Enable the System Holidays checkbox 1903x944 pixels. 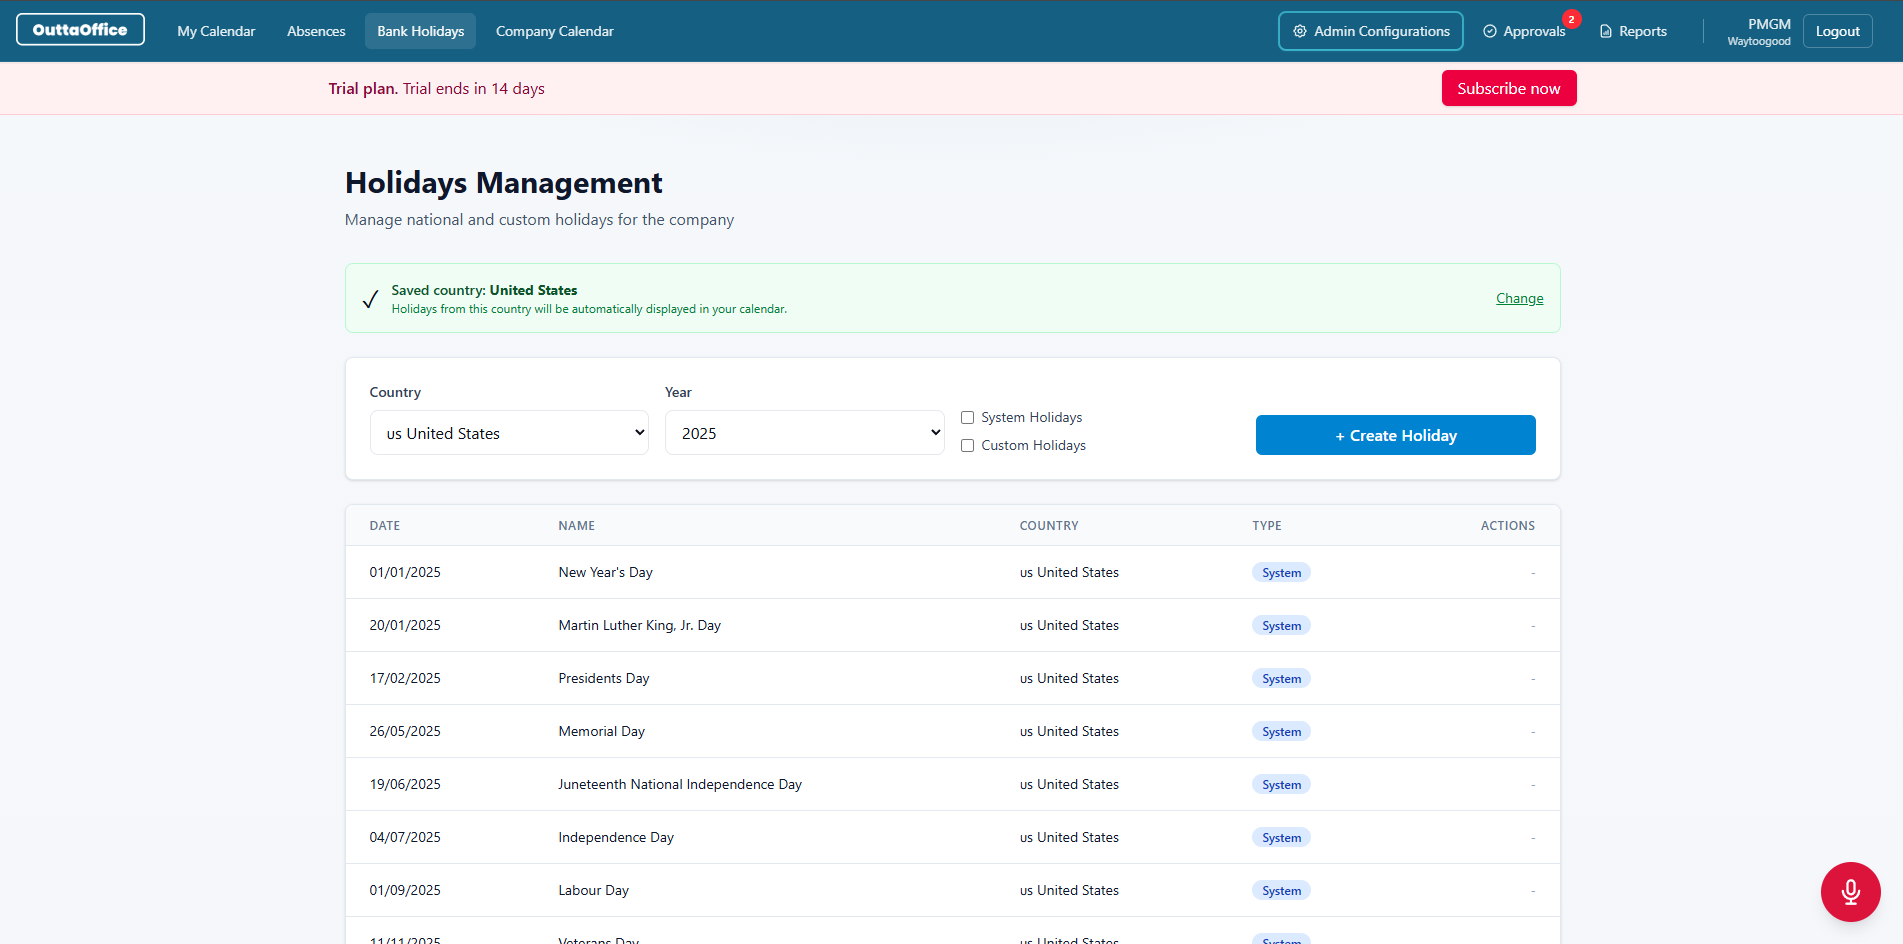[967, 417]
